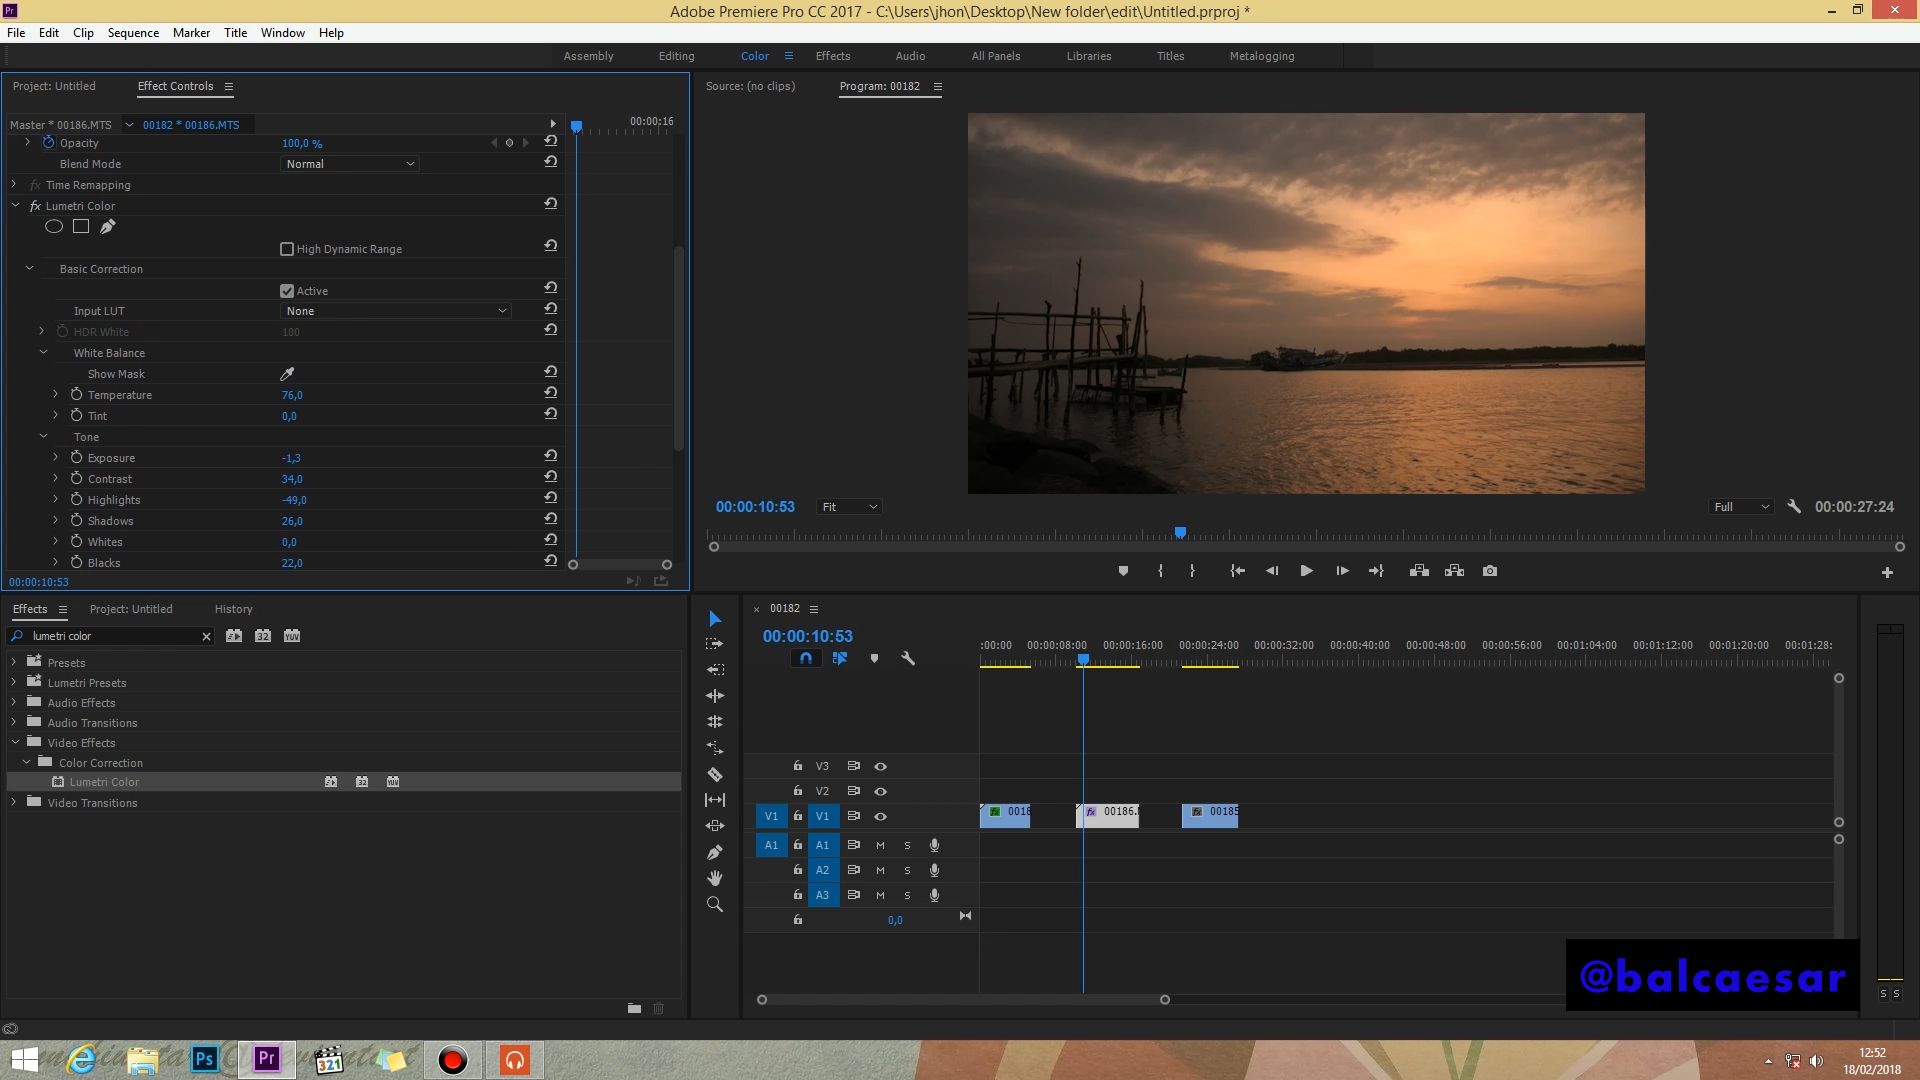Open timeline display settings wrench
The width and height of the screenshot is (1920, 1080).
coord(908,659)
